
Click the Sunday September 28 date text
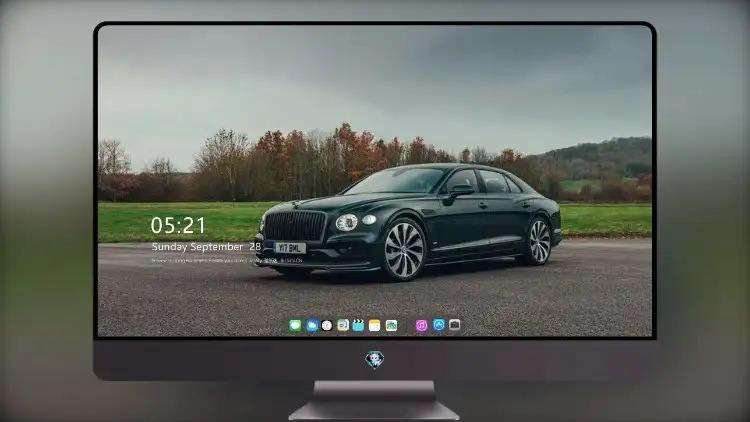(206, 247)
